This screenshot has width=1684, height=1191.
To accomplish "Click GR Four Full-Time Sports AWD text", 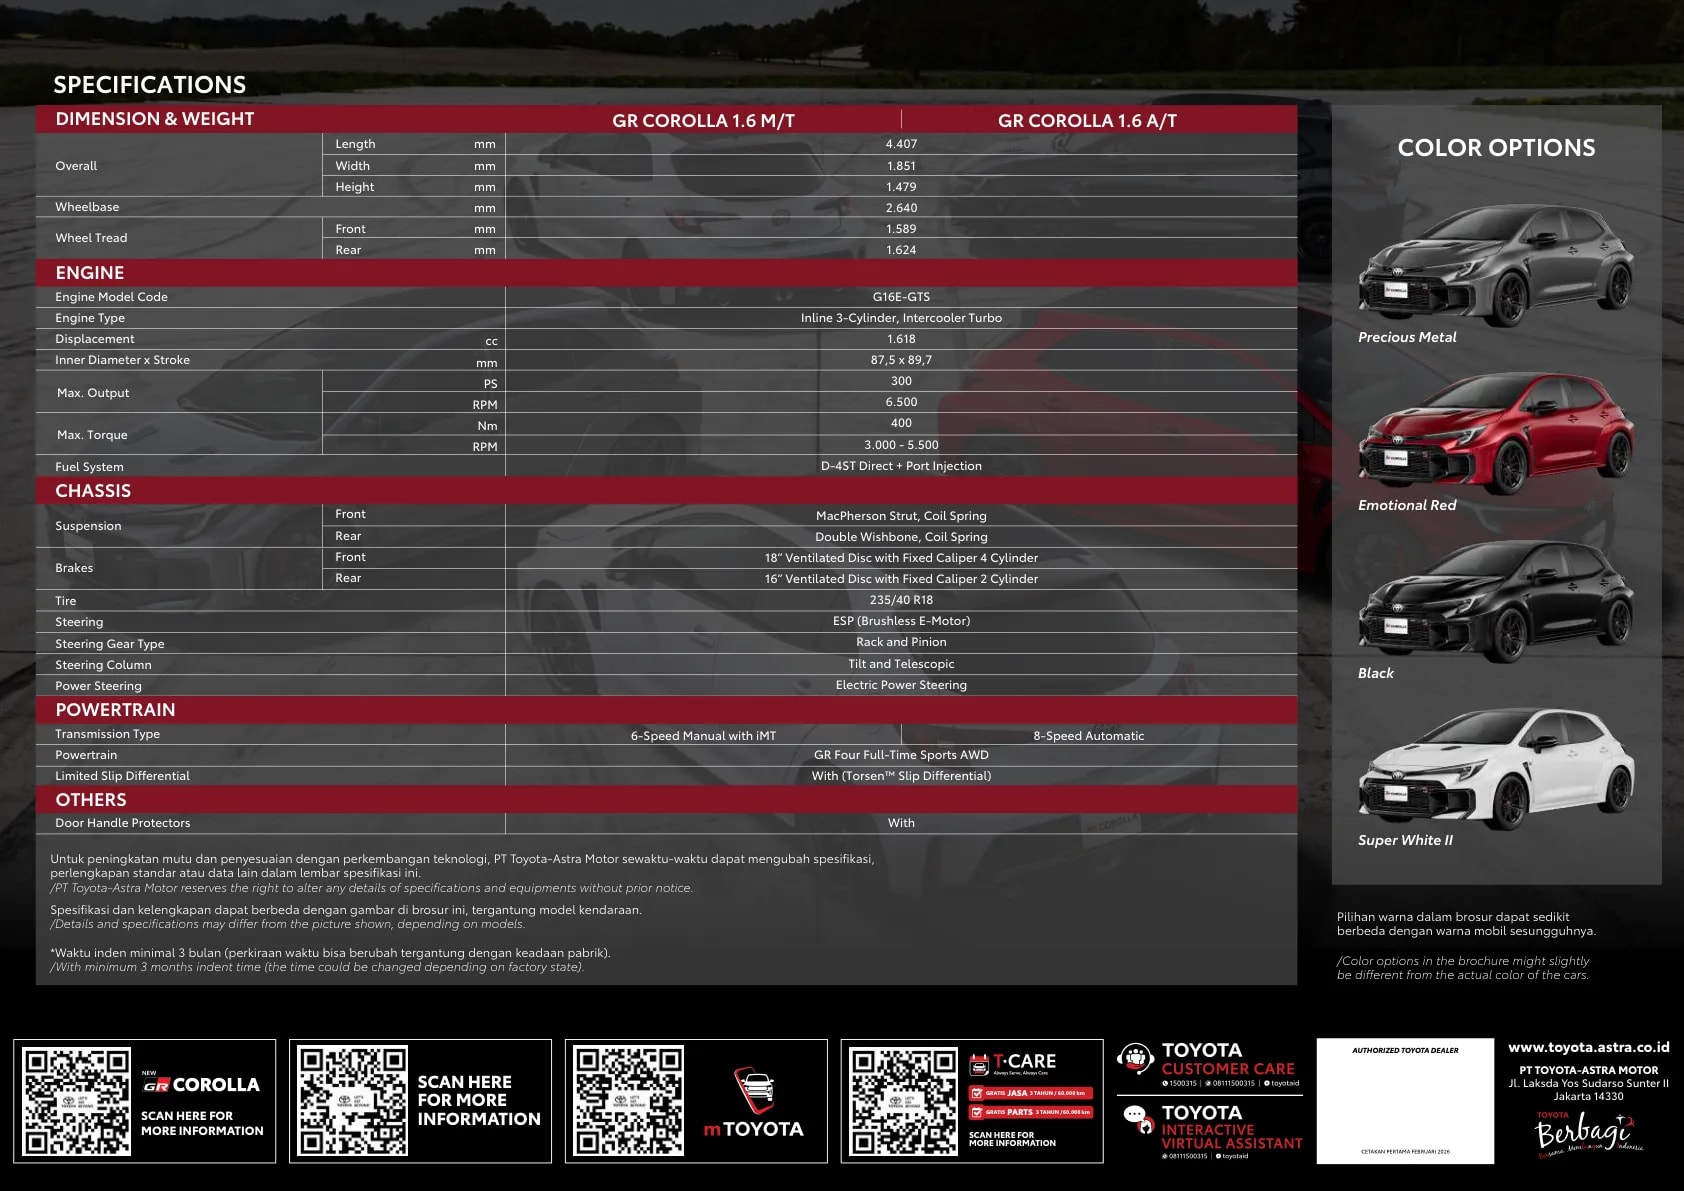I will click(x=901, y=755).
